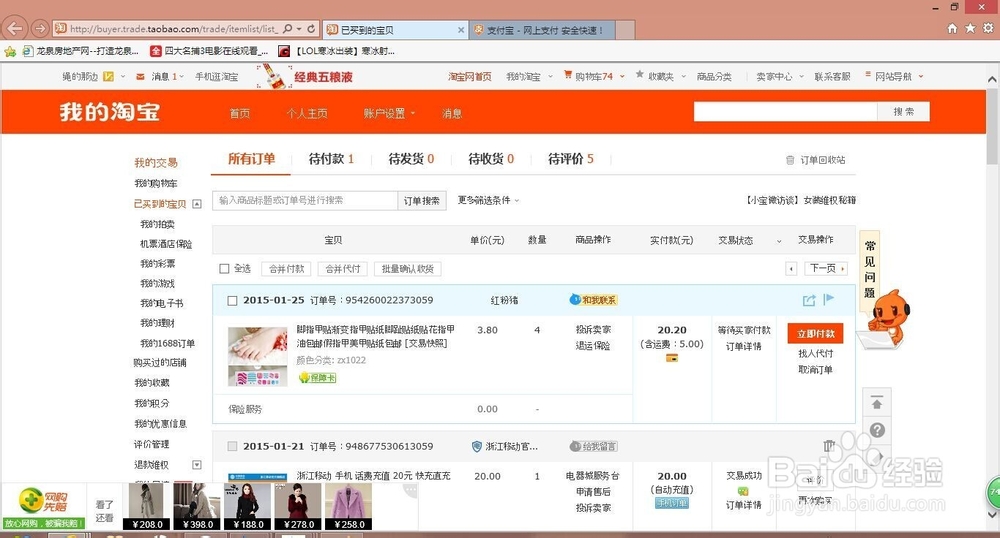
Task: Open the 订单回收站 trash icon
Action: (x=790, y=160)
